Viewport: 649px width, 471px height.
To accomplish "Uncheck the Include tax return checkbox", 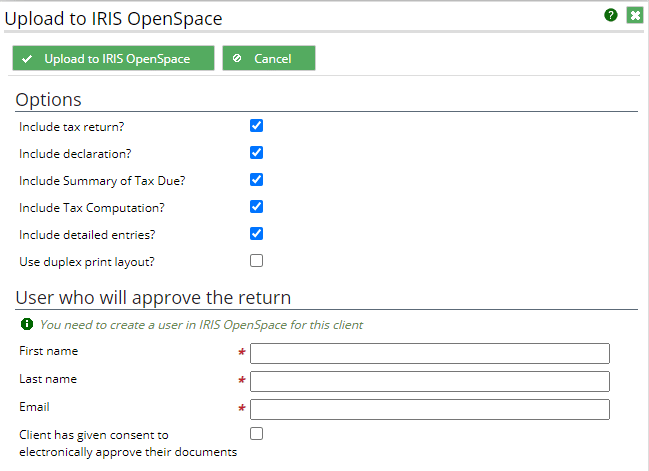I will [256, 125].
